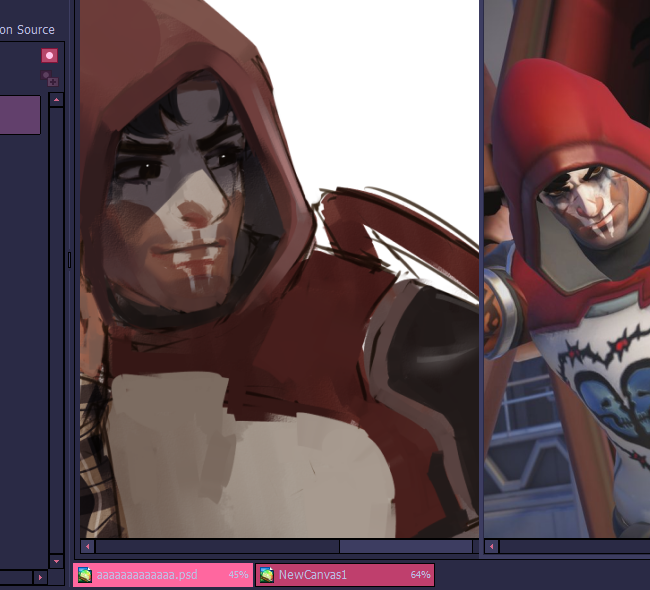Viewport: 650px width, 590px height.
Task: Click the file icon on NewCanvas1 tab
Action: tap(267, 575)
